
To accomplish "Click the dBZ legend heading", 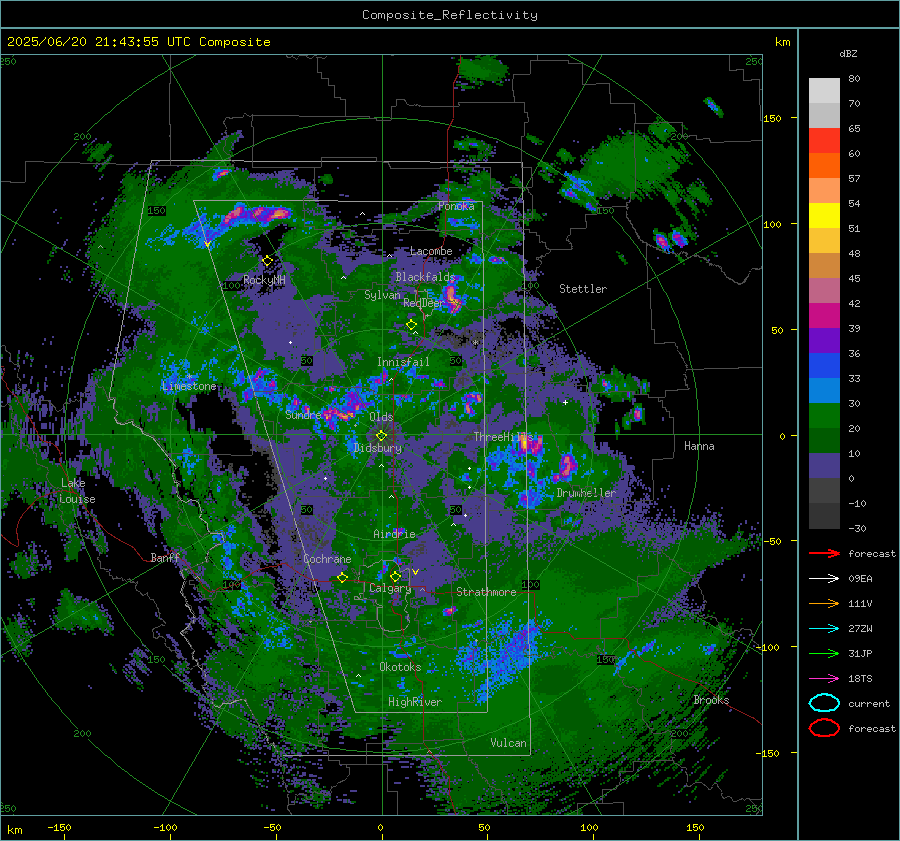I will tap(848, 54).
